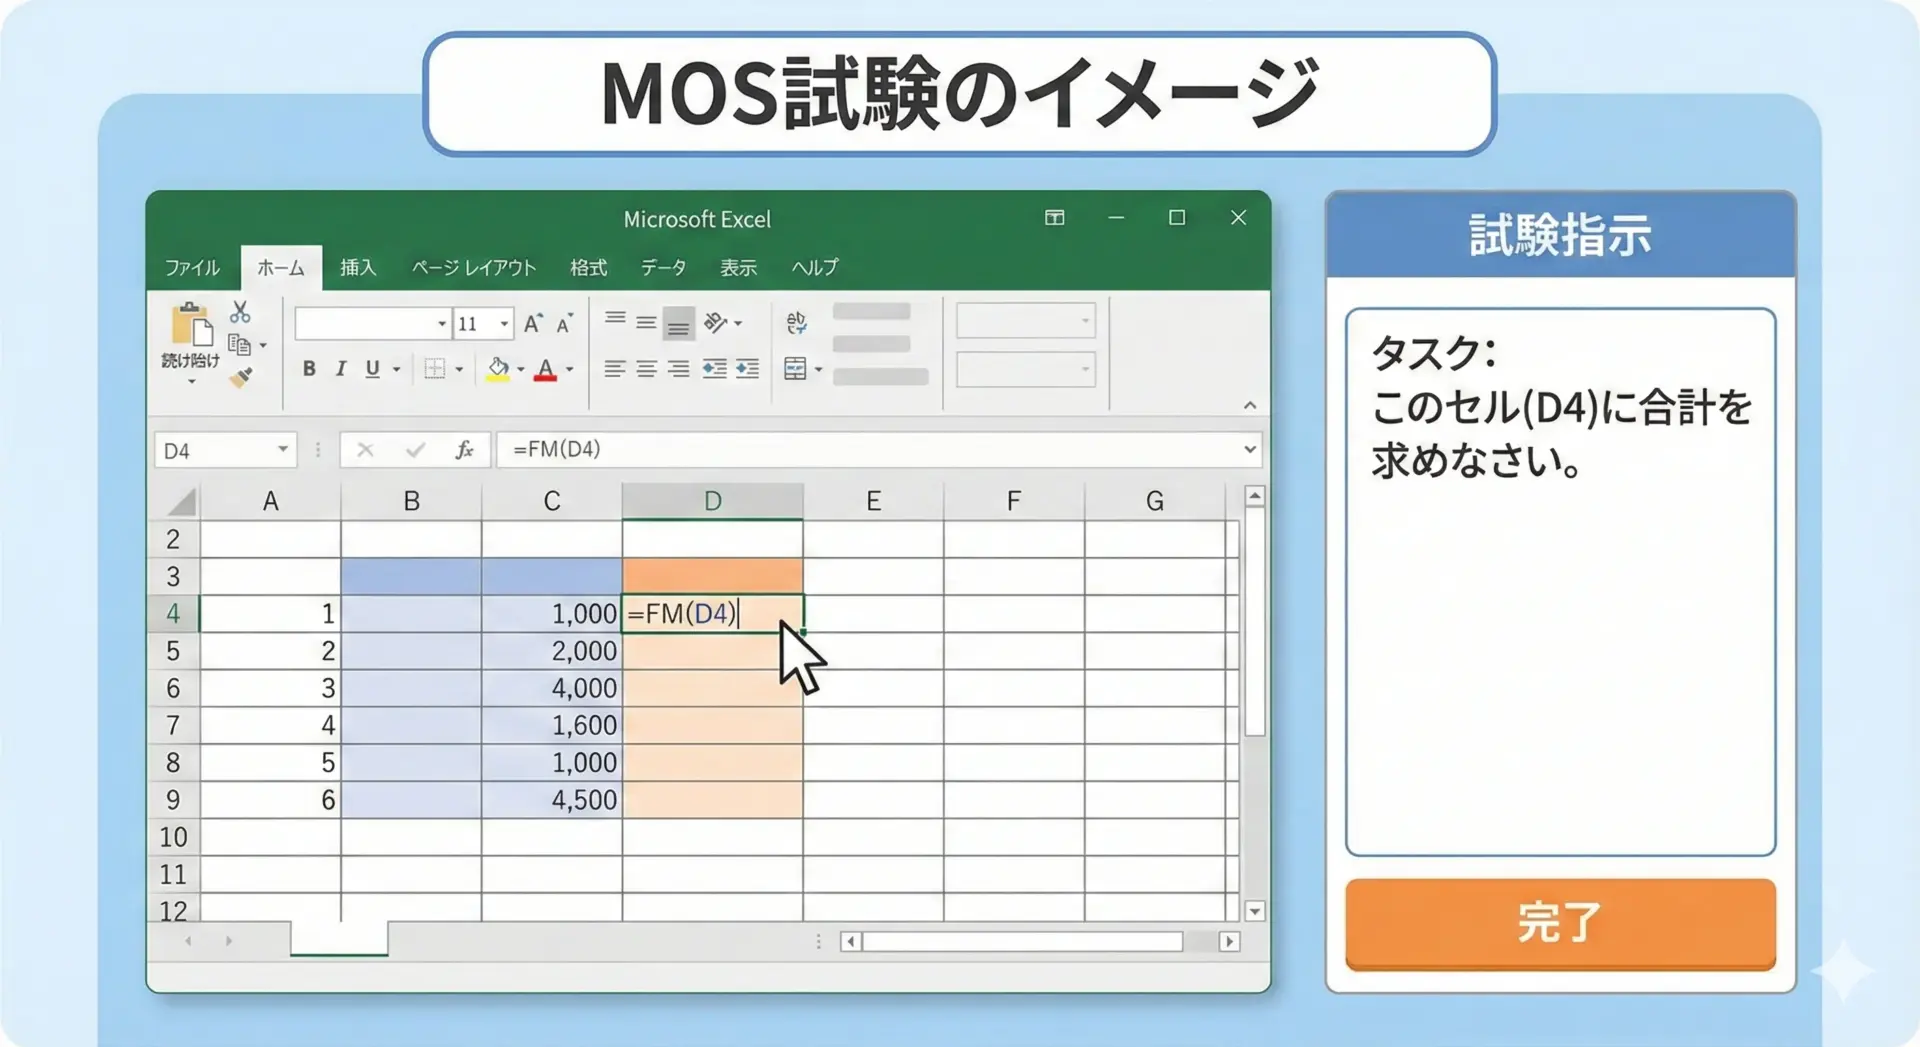
Task: Switch to the データ tab
Action: click(663, 268)
